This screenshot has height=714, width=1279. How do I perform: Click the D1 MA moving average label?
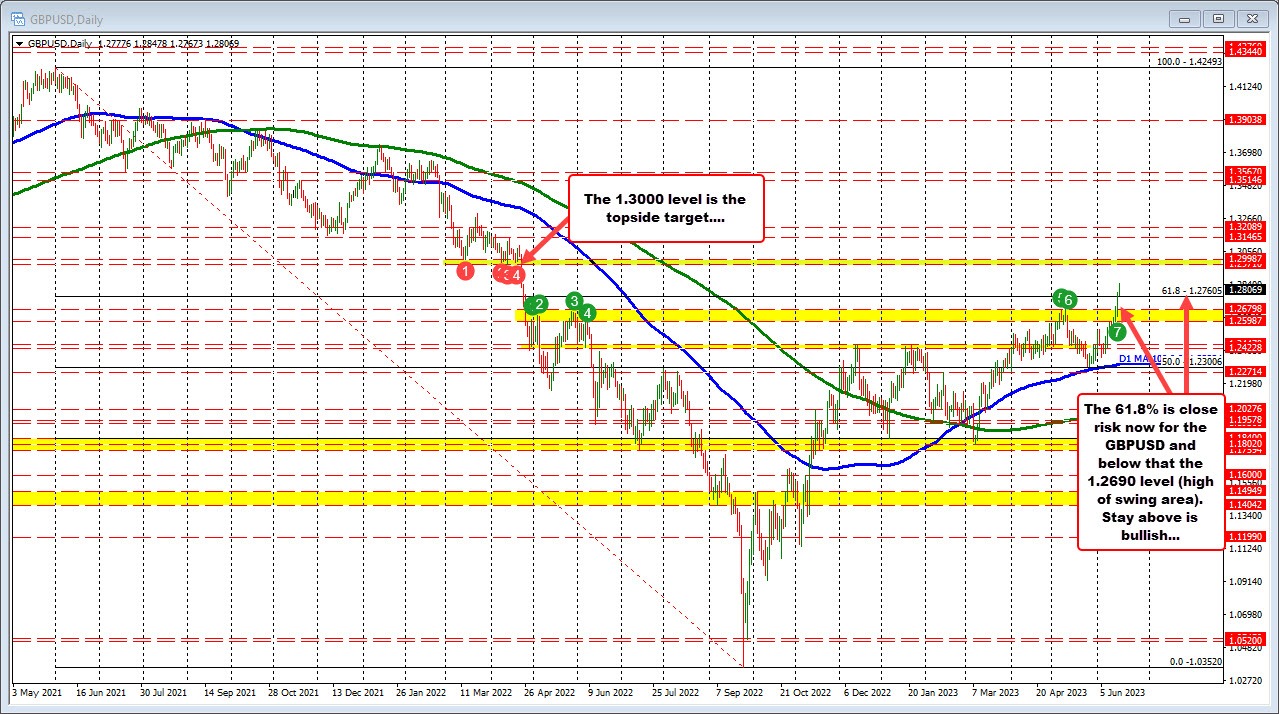(x=1138, y=358)
